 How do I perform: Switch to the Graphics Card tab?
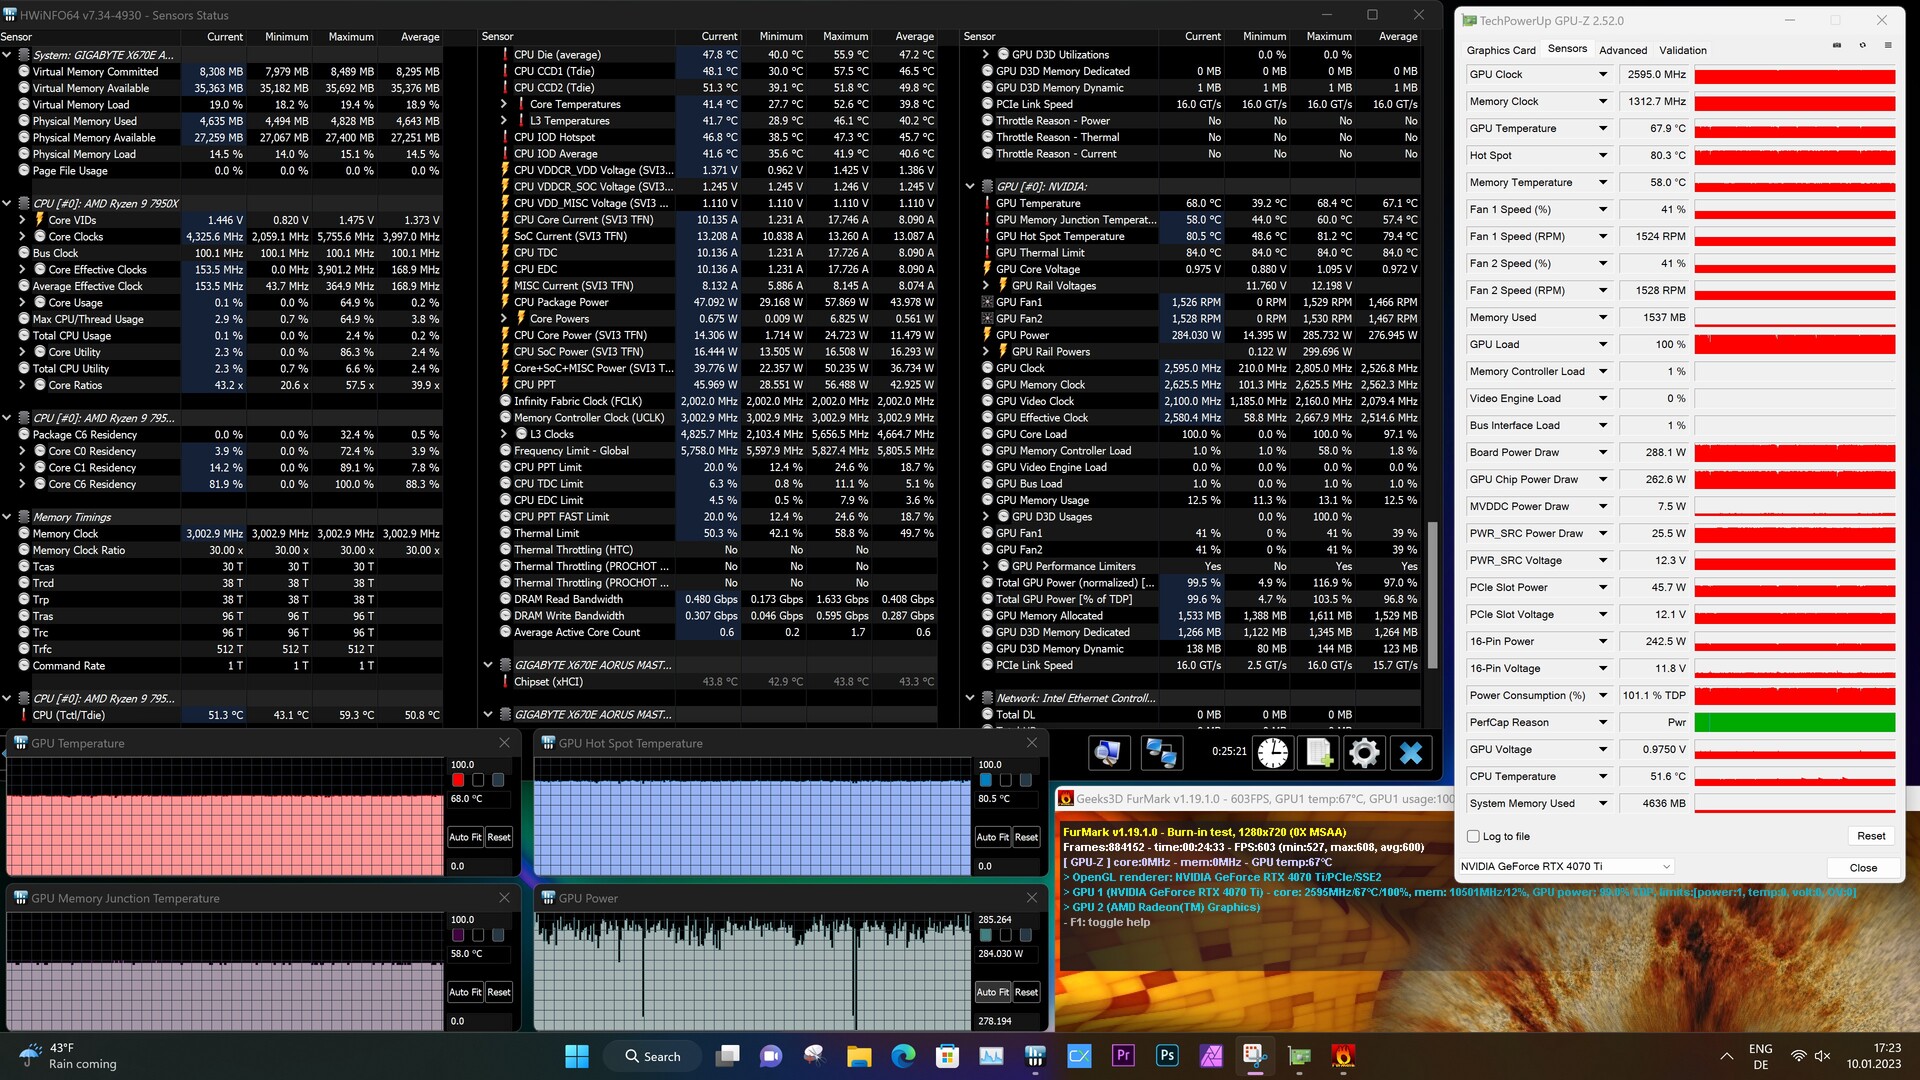click(1500, 50)
